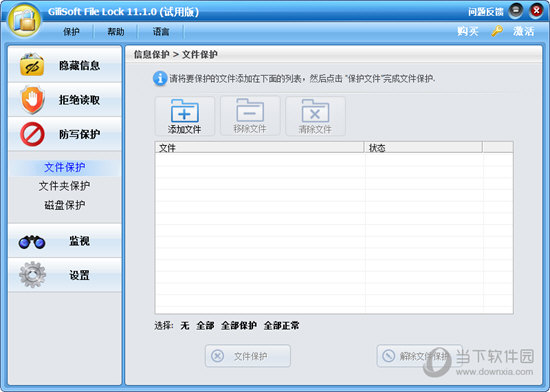This screenshot has height=392, width=550.
Task: Open the 设置 settings section
Action: (65, 275)
